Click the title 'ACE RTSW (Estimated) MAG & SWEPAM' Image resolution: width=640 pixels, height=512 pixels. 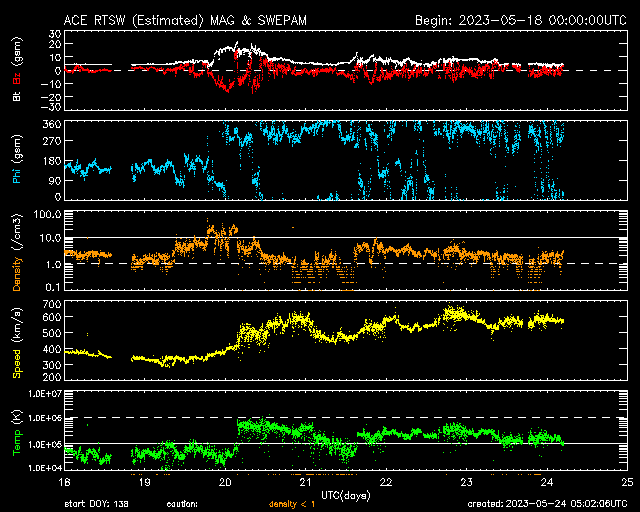click(185, 20)
